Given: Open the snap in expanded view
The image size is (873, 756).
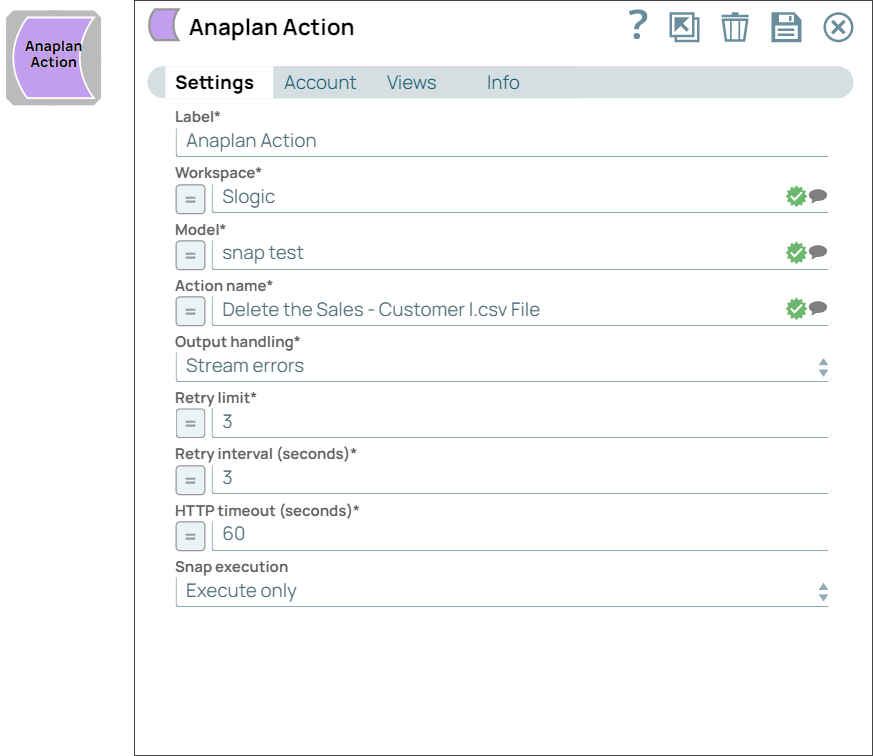Looking at the screenshot, I should tap(685, 27).
